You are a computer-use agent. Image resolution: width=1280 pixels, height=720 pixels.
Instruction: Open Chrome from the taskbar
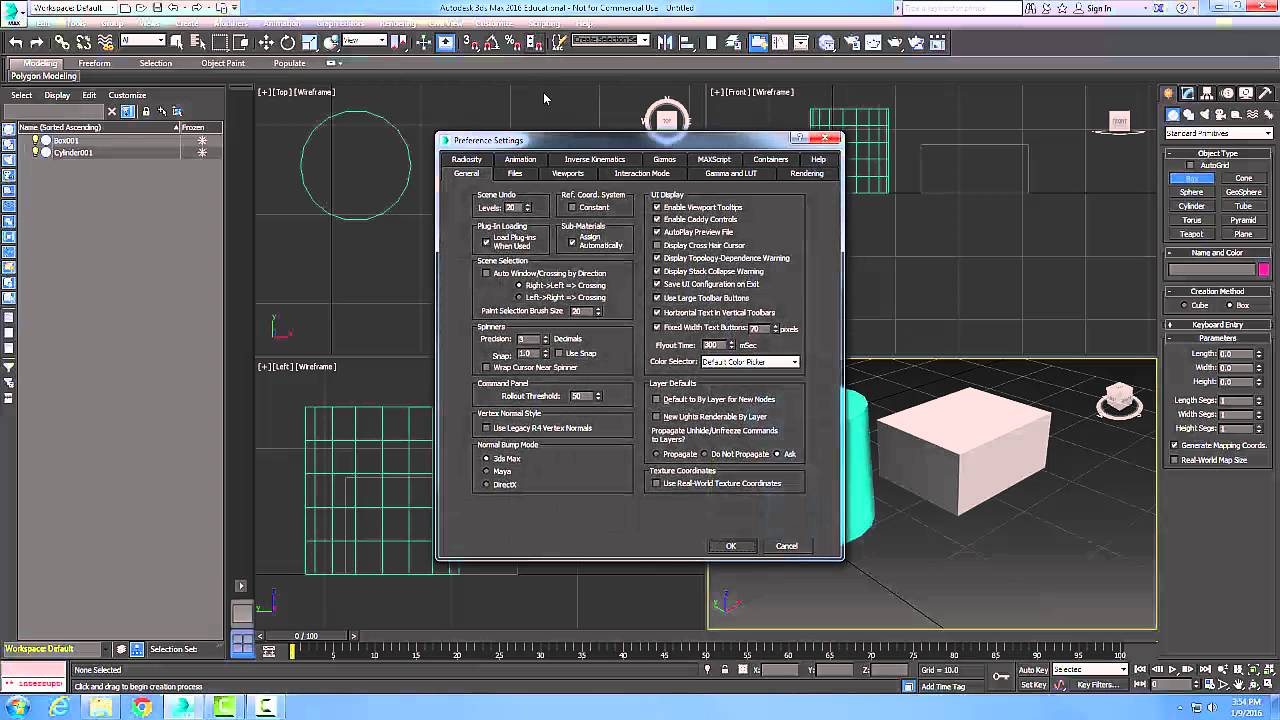pyautogui.click(x=142, y=707)
